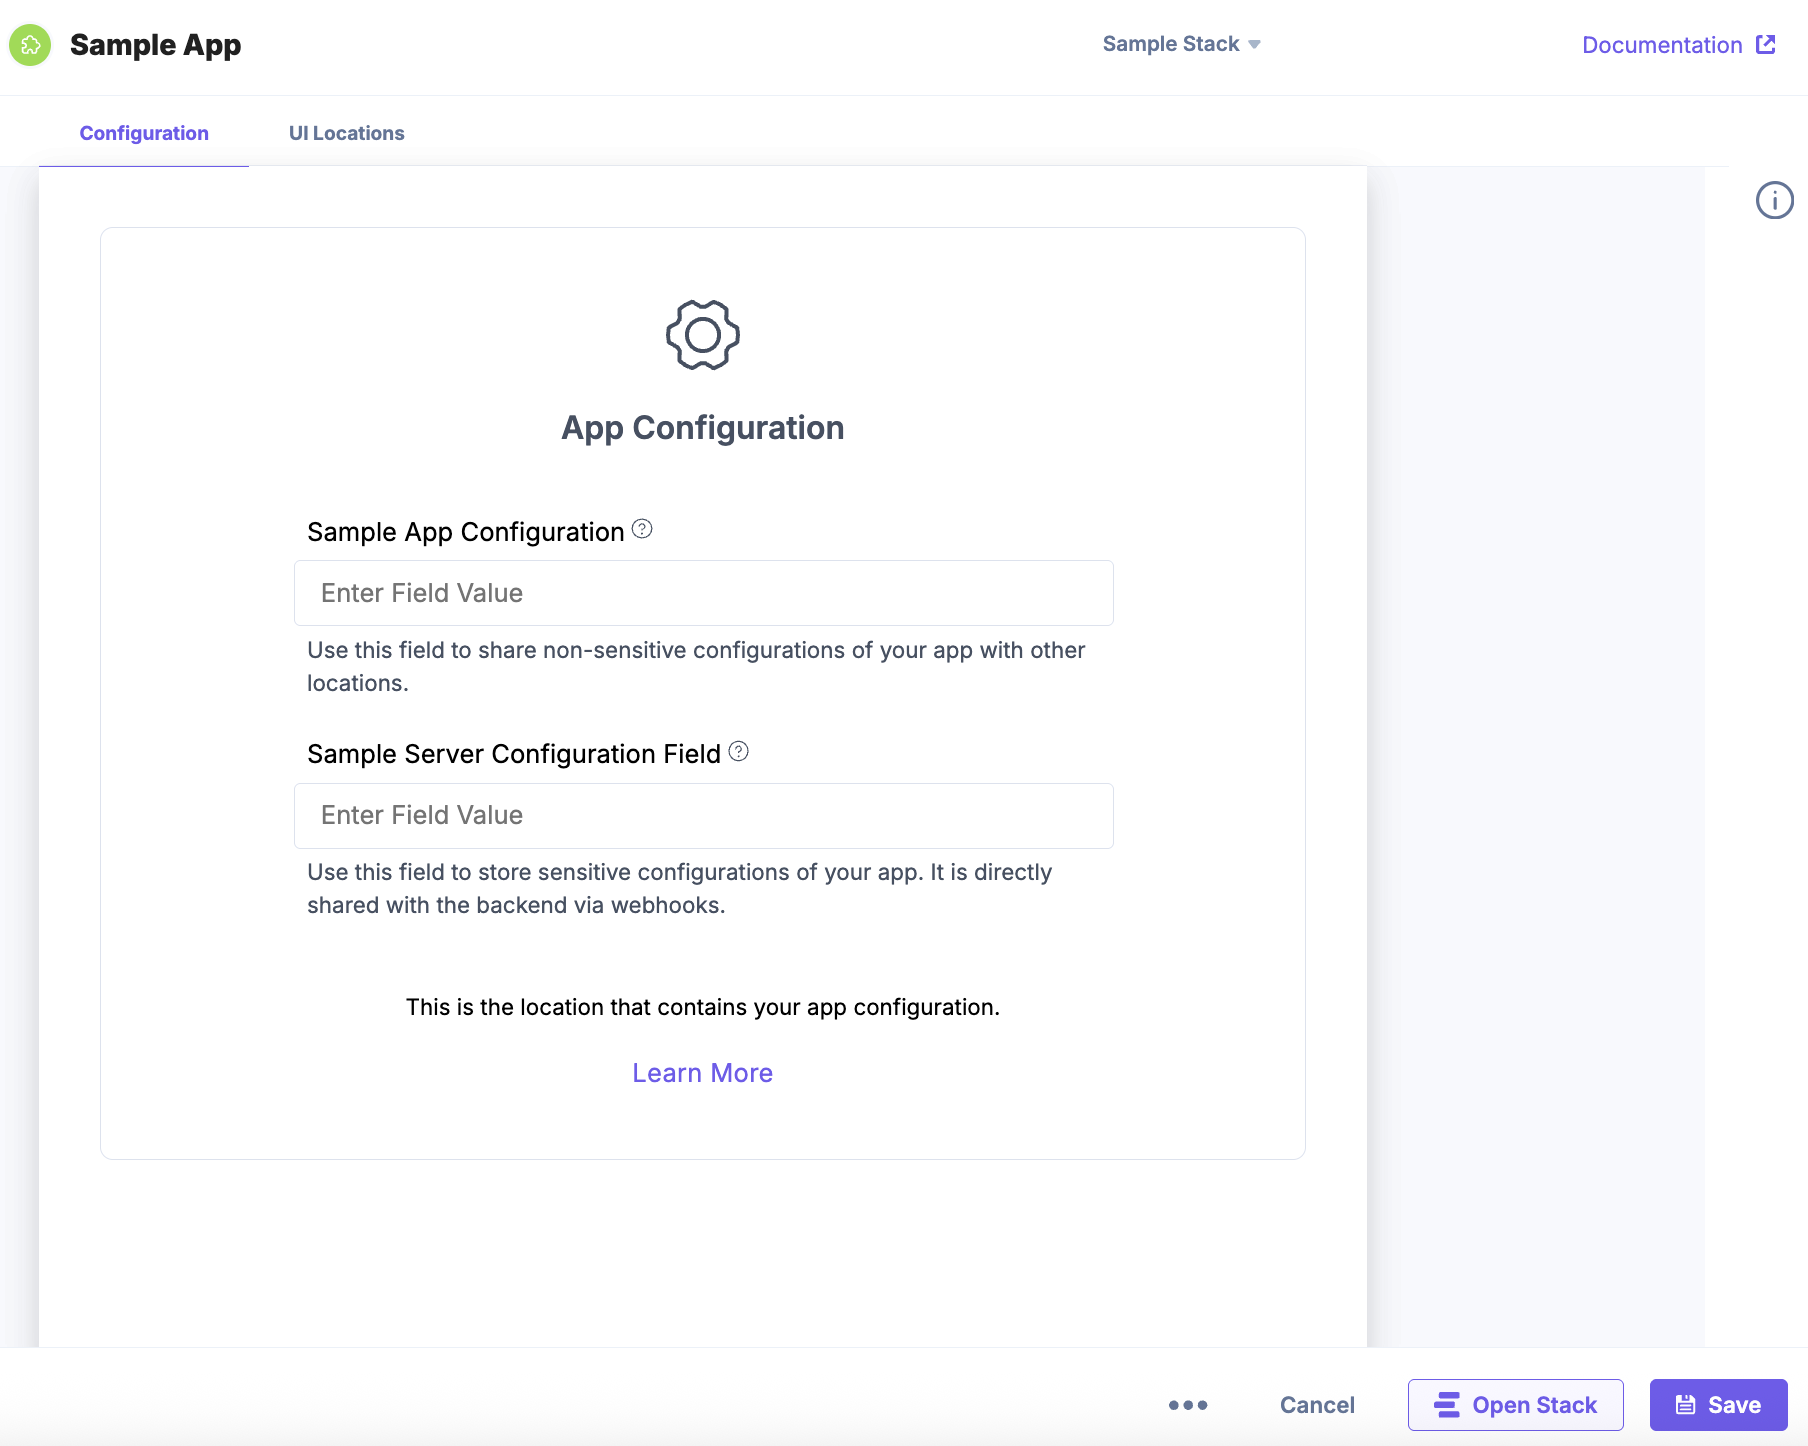Click the chevron arrow next to Sample Stack
The image size is (1808, 1446).
[x=1254, y=44]
